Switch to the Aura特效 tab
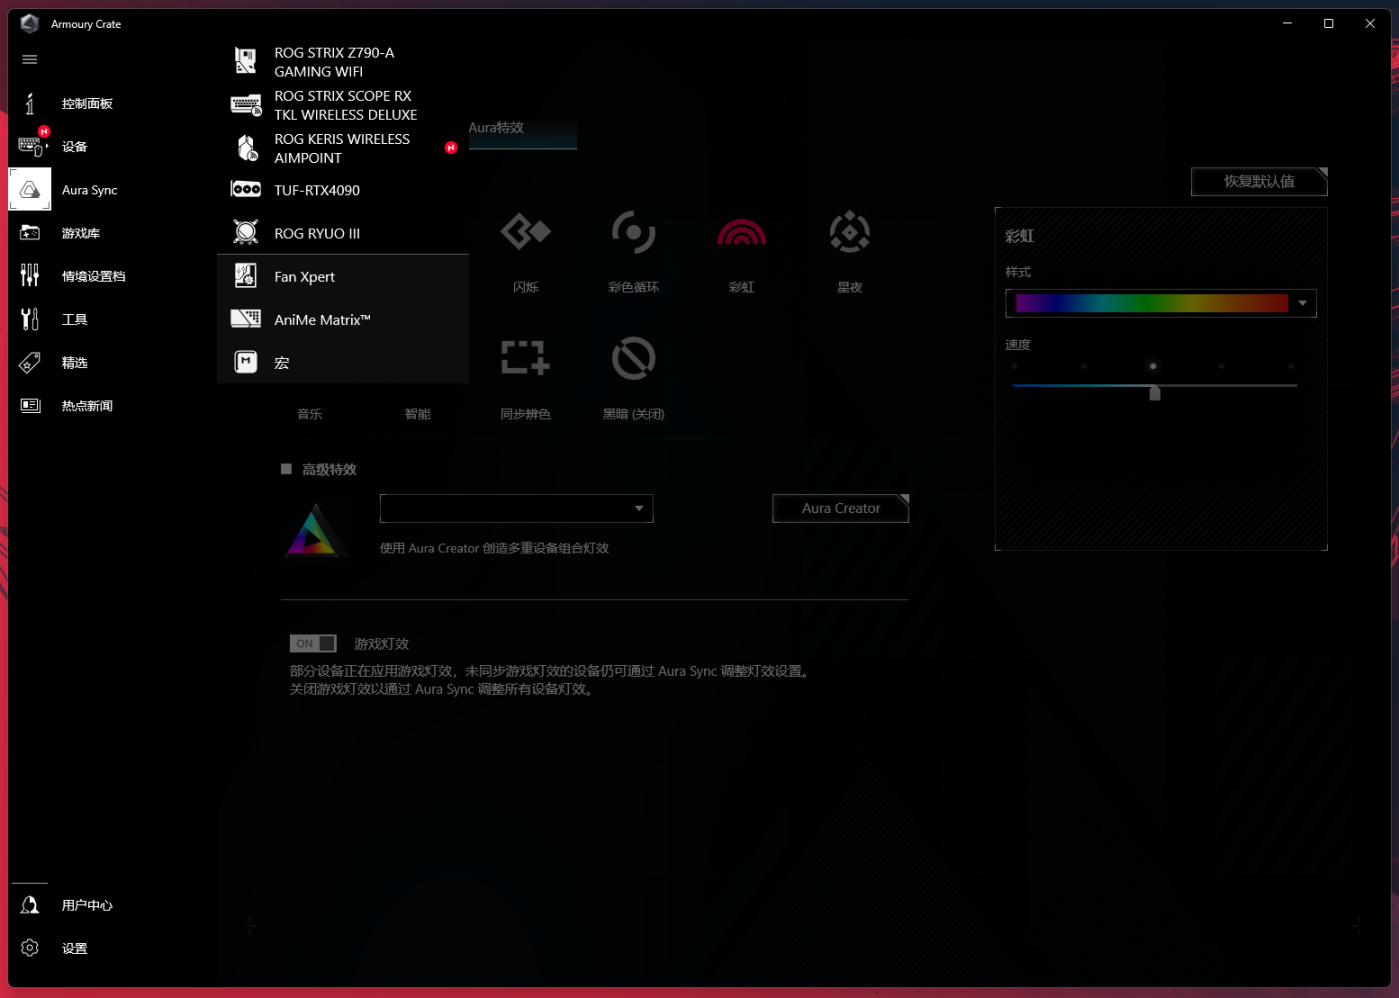The width and height of the screenshot is (1399, 998). pyautogui.click(x=522, y=129)
